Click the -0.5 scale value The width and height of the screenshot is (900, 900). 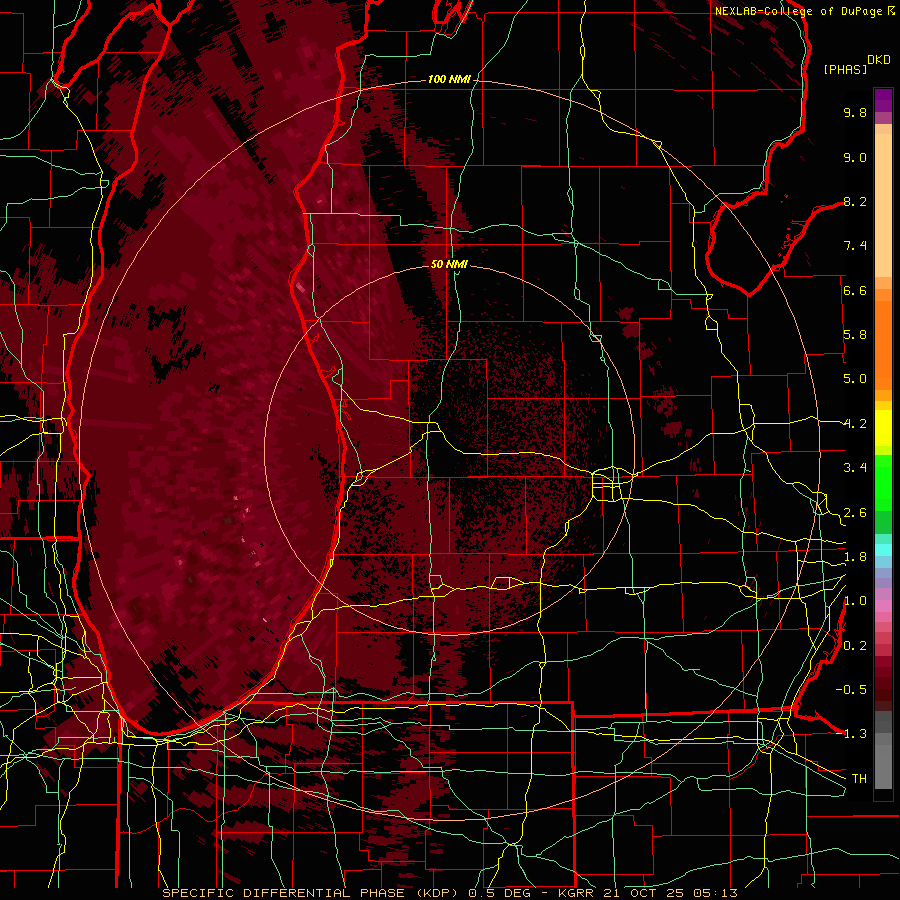tap(851, 690)
